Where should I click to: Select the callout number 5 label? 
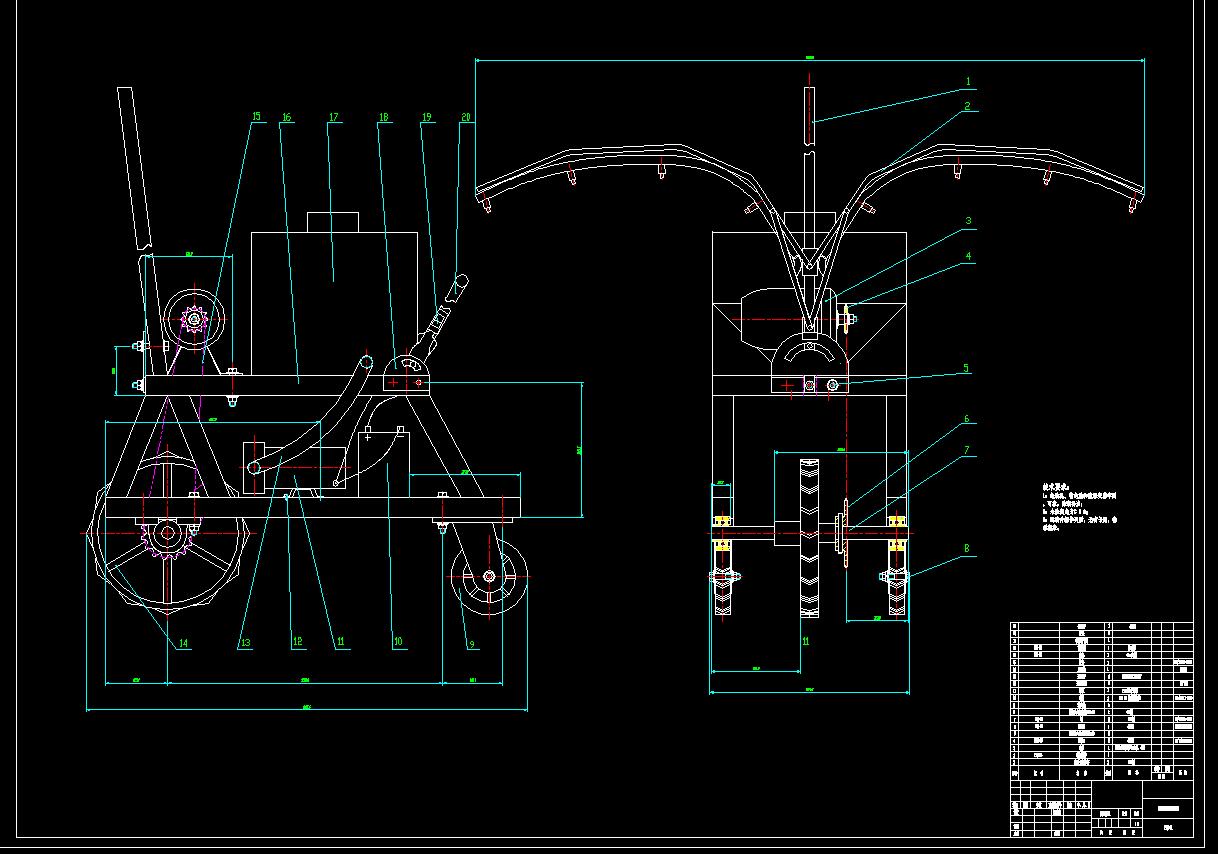tap(966, 368)
